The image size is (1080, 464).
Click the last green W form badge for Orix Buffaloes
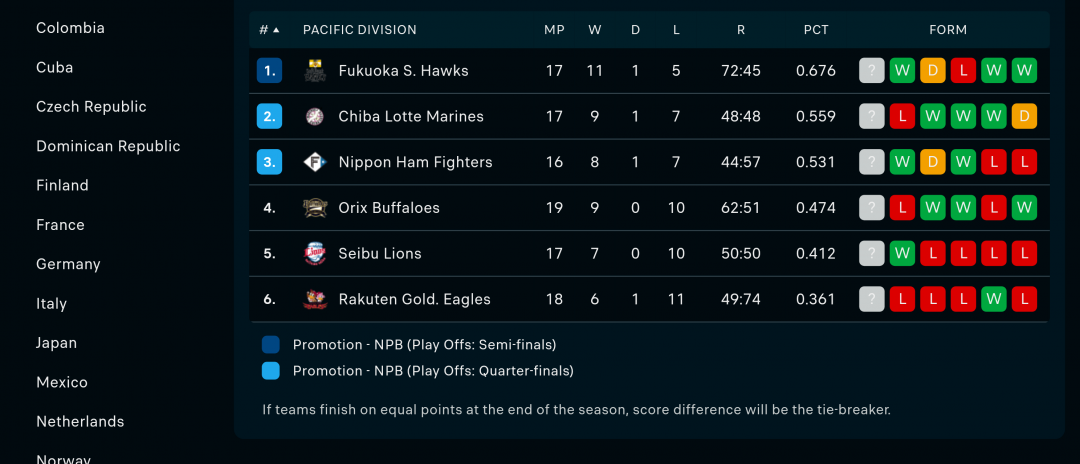[1024, 208]
